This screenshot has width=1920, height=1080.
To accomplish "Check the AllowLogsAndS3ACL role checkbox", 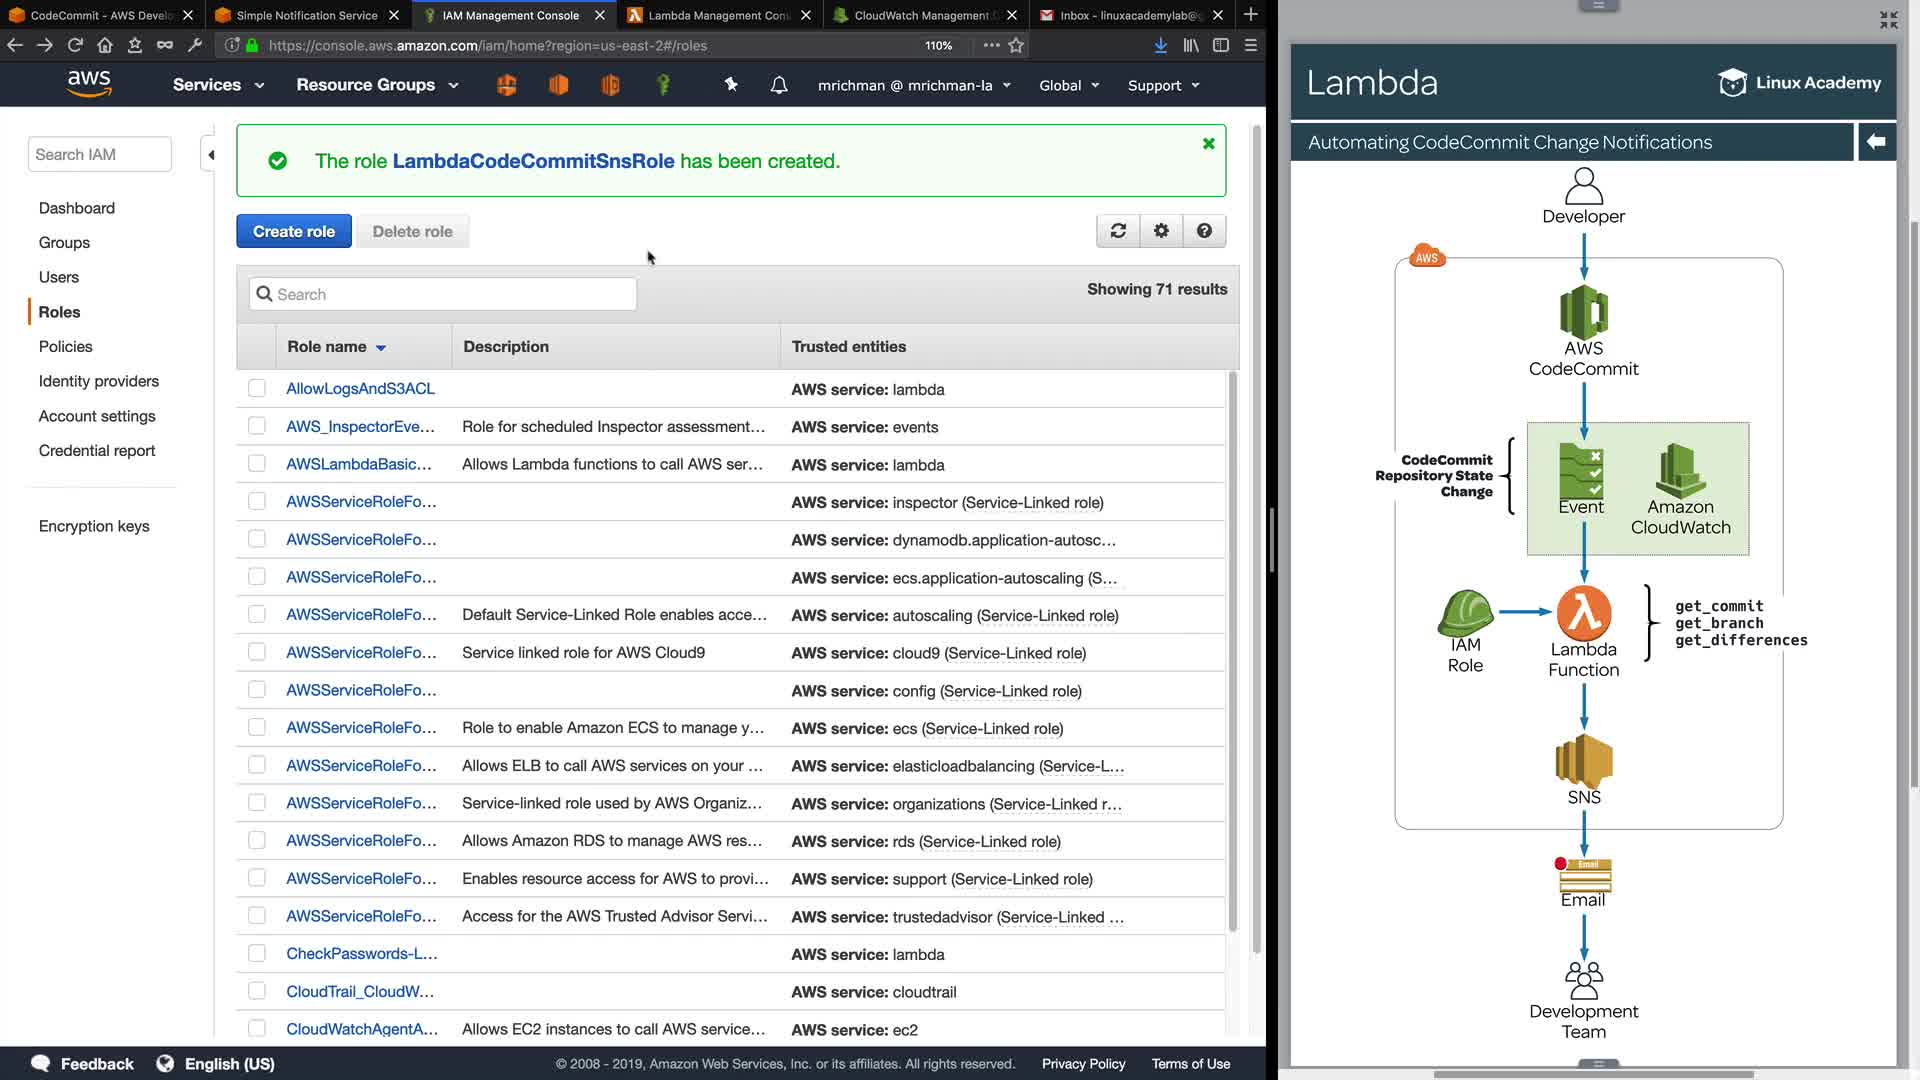I will [257, 388].
